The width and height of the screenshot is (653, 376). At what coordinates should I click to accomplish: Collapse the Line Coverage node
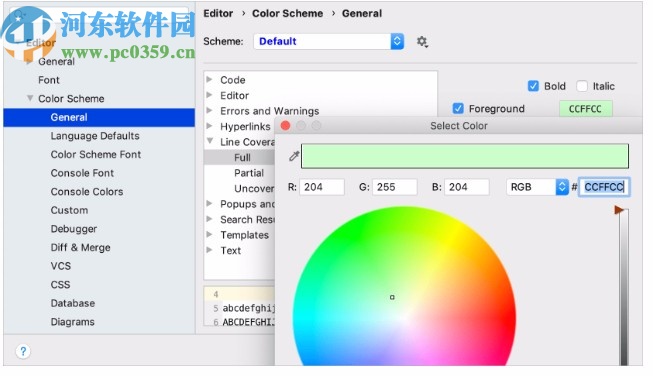coord(210,141)
